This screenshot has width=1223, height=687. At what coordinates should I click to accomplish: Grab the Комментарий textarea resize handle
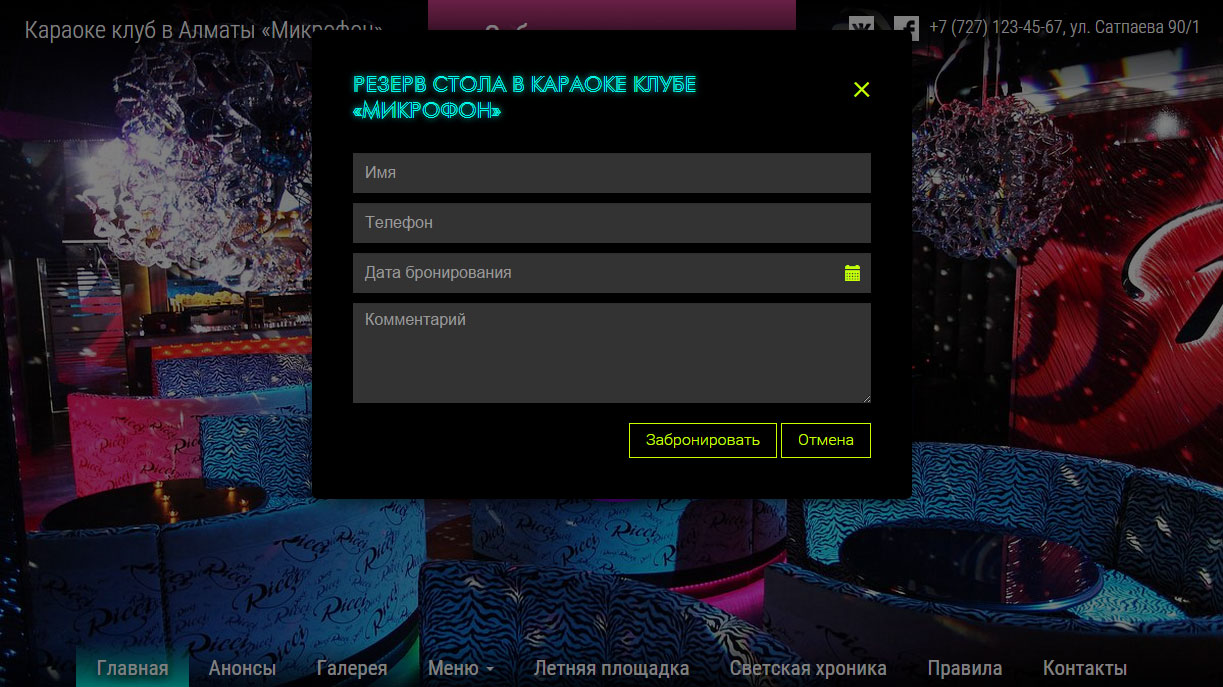(865, 397)
